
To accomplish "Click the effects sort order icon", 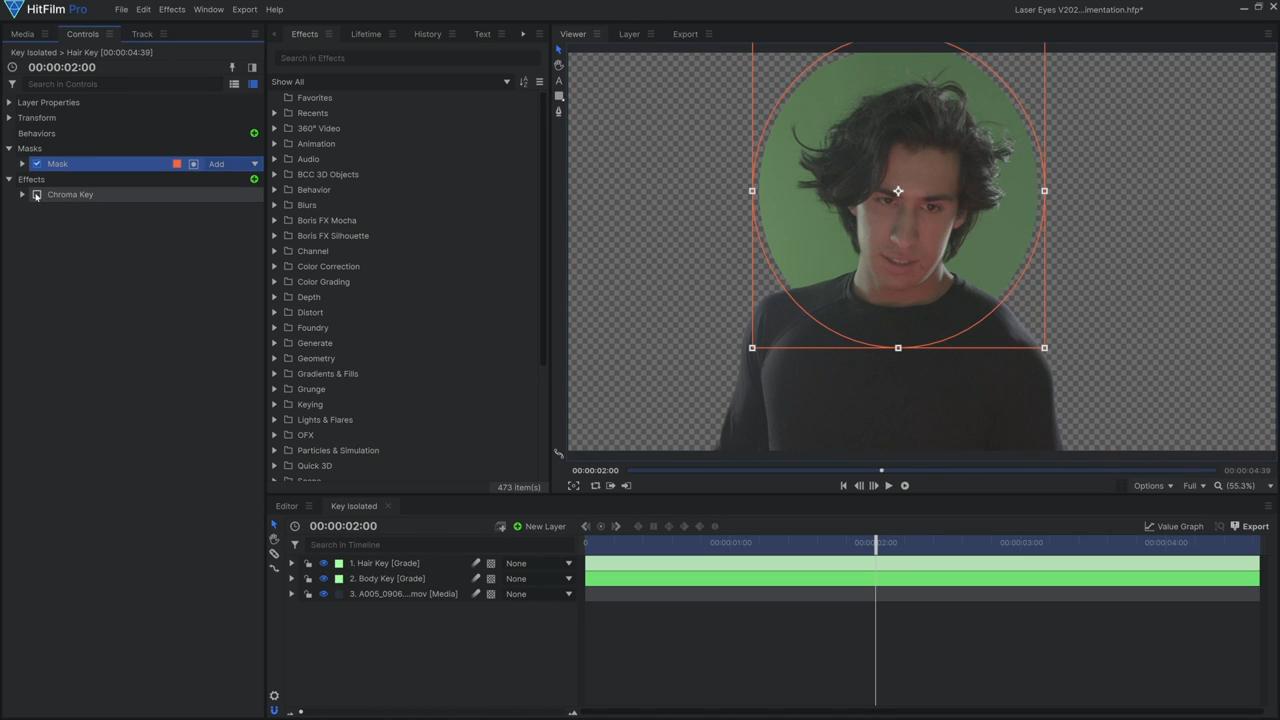I will tap(523, 82).
